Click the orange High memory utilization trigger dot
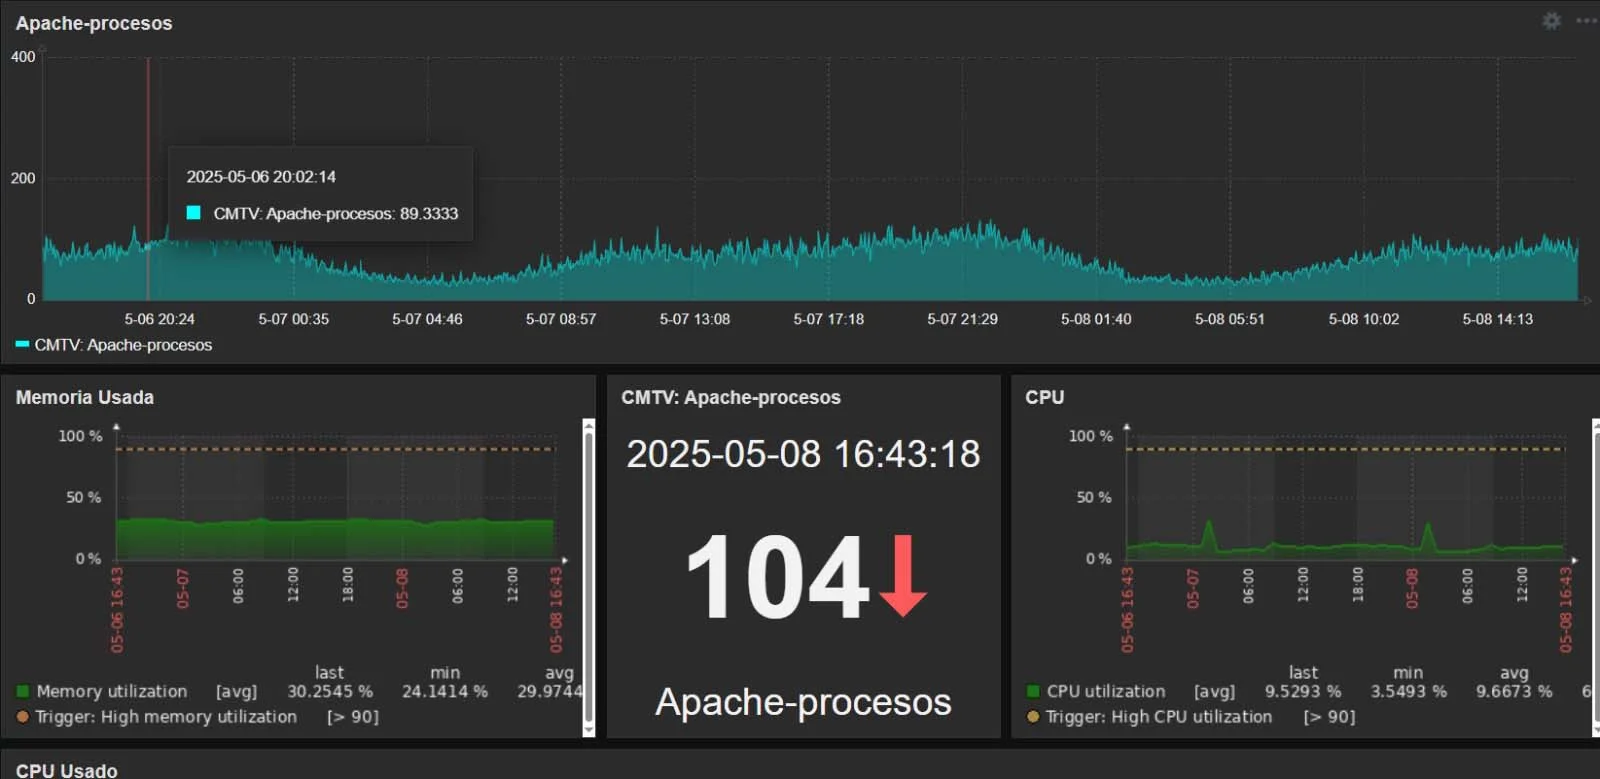 23,716
